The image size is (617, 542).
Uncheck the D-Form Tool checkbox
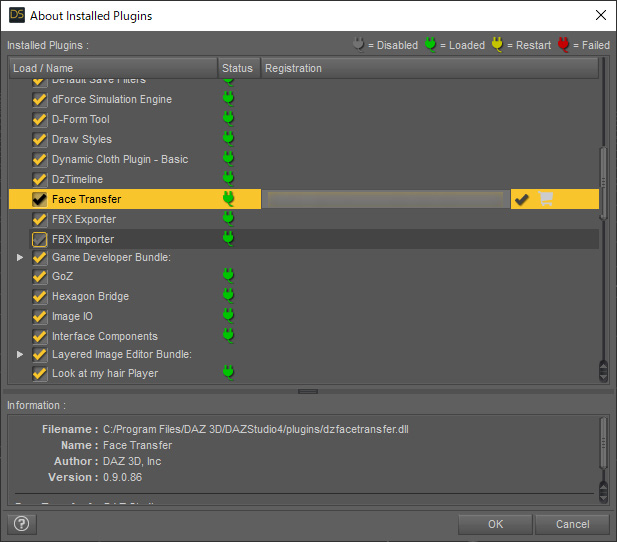[x=40, y=119]
